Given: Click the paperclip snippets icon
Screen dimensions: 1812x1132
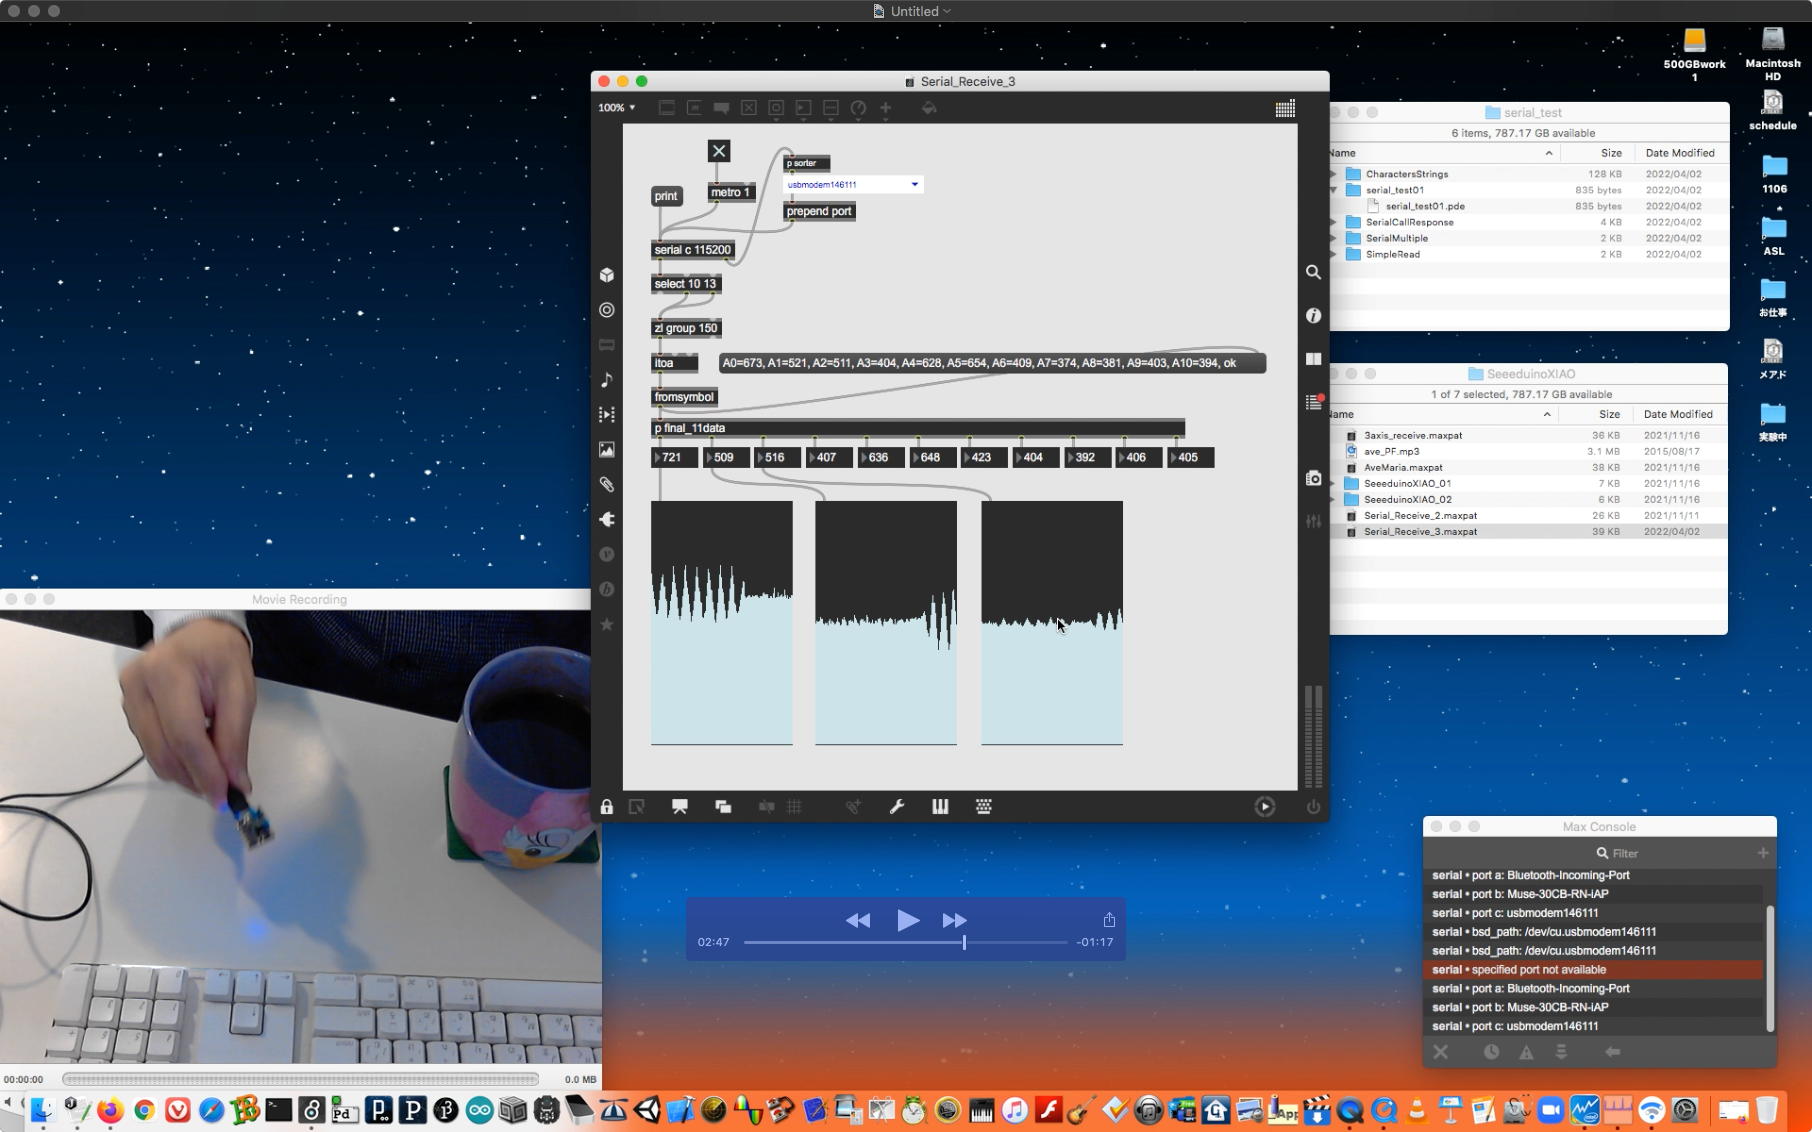Looking at the screenshot, I should tap(607, 485).
